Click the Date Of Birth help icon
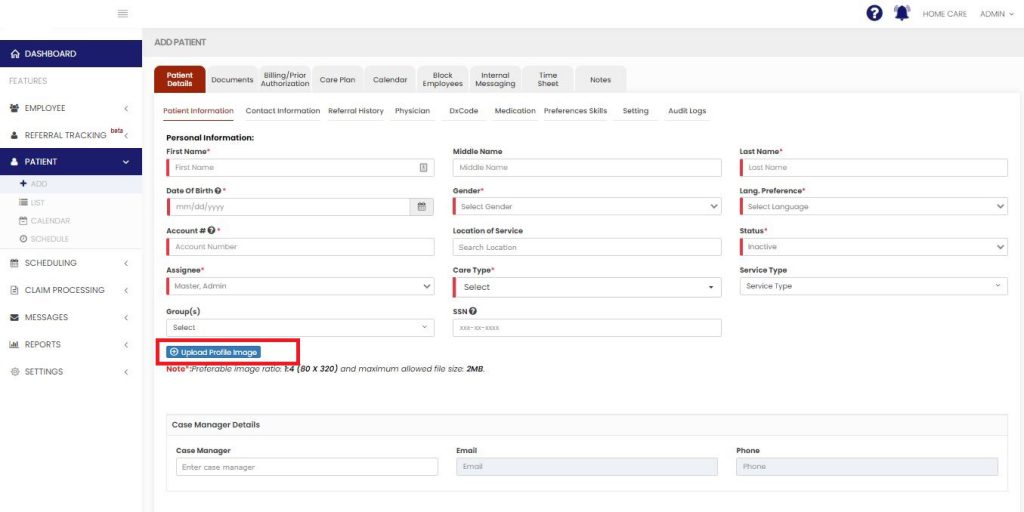1024x512 pixels. coord(218,191)
